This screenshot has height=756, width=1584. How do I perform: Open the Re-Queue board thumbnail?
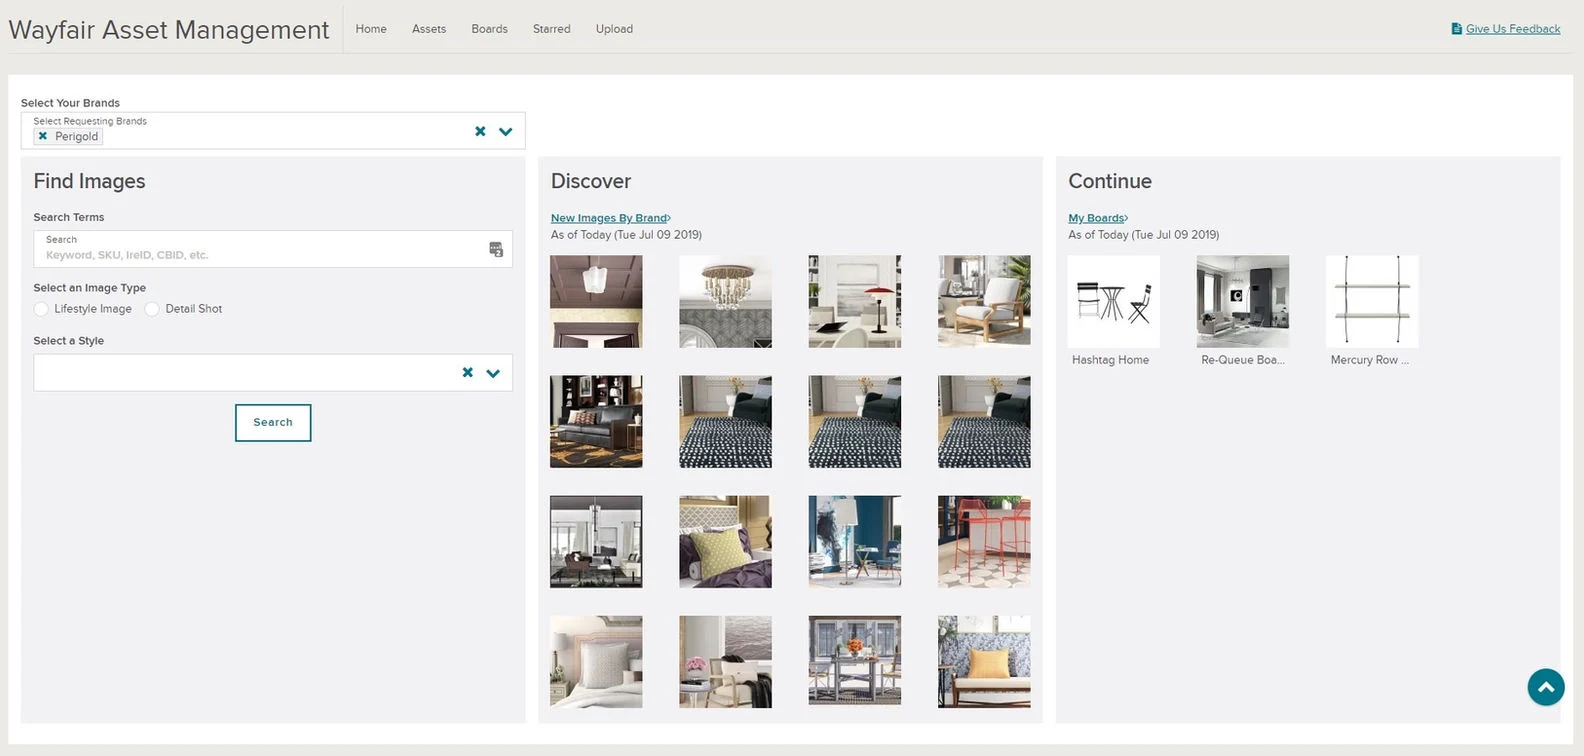pos(1243,301)
